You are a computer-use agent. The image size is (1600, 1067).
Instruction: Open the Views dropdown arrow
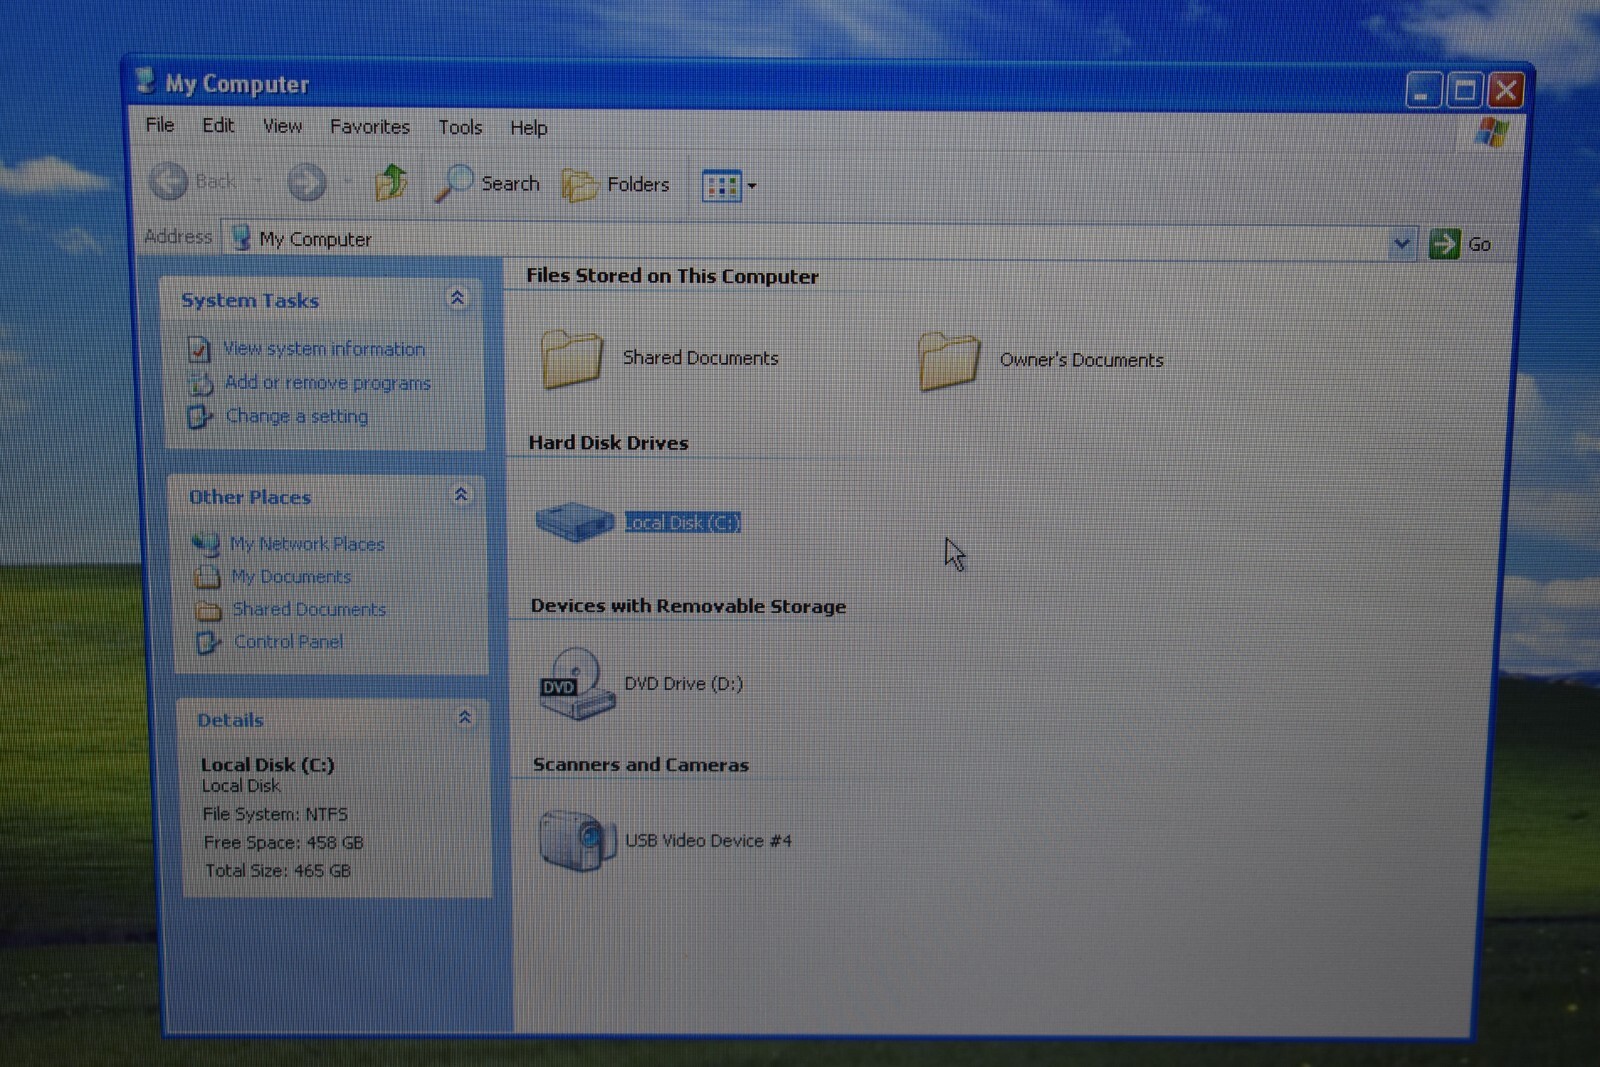[752, 186]
